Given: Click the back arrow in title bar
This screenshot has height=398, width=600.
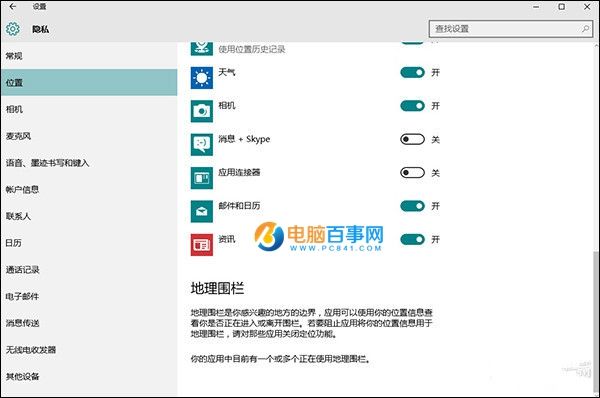Looking at the screenshot, I should point(13,7).
